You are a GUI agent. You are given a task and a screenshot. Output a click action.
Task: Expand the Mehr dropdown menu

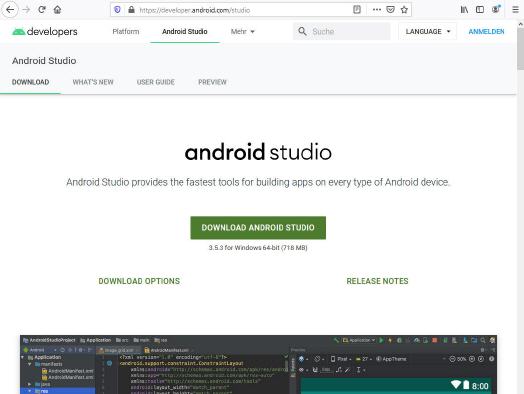coord(243,31)
